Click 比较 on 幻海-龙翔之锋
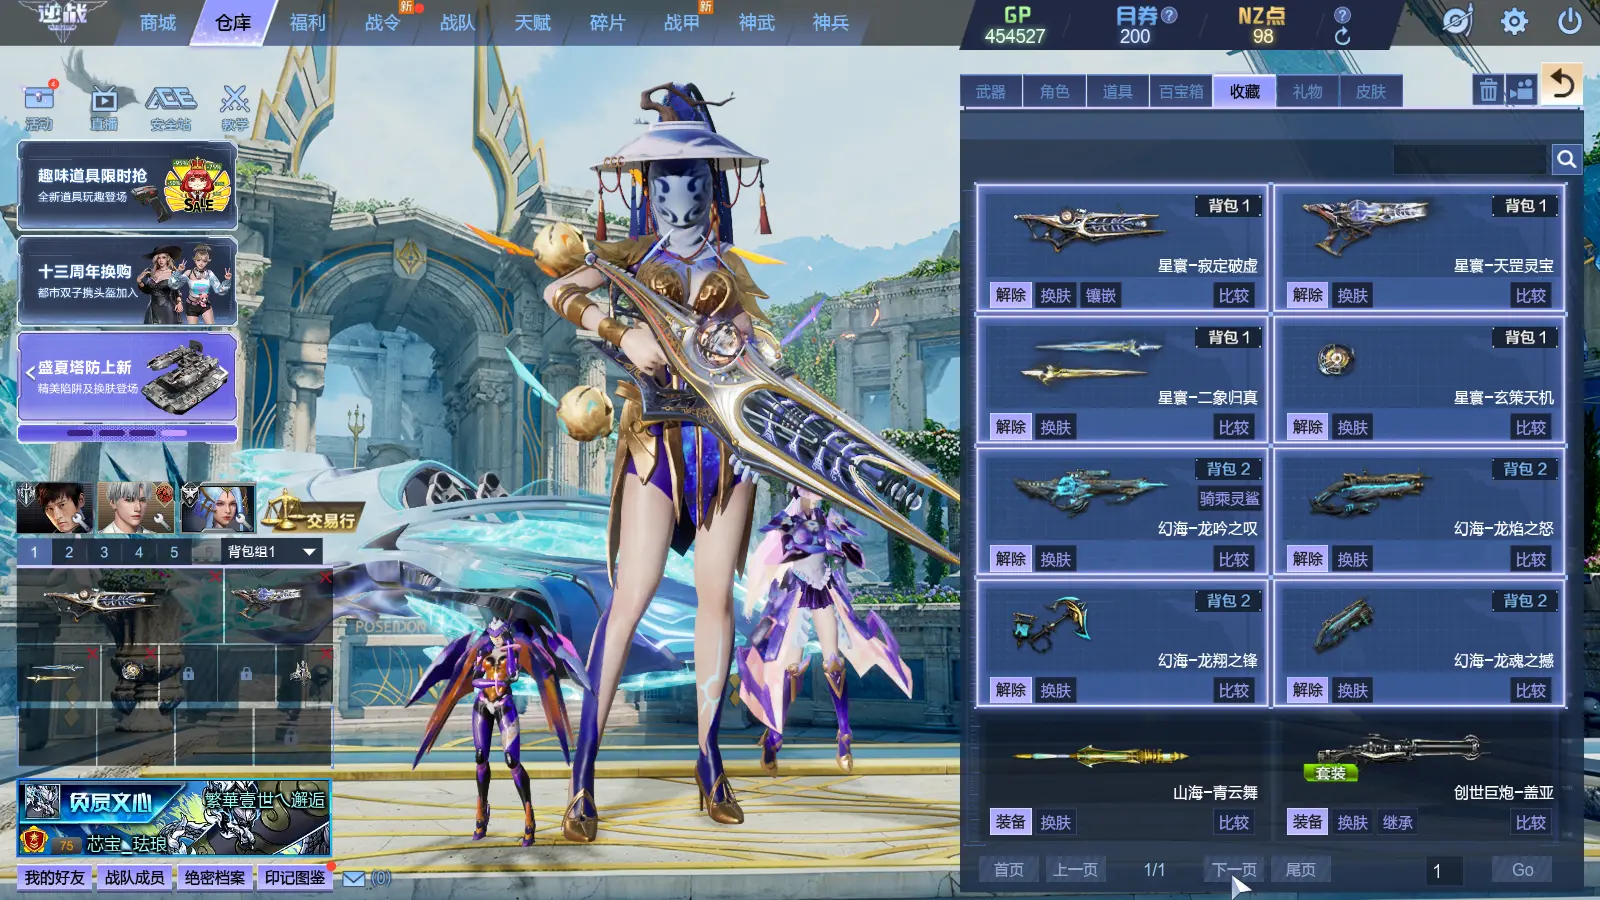The height and width of the screenshot is (900, 1600). [1233, 690]
